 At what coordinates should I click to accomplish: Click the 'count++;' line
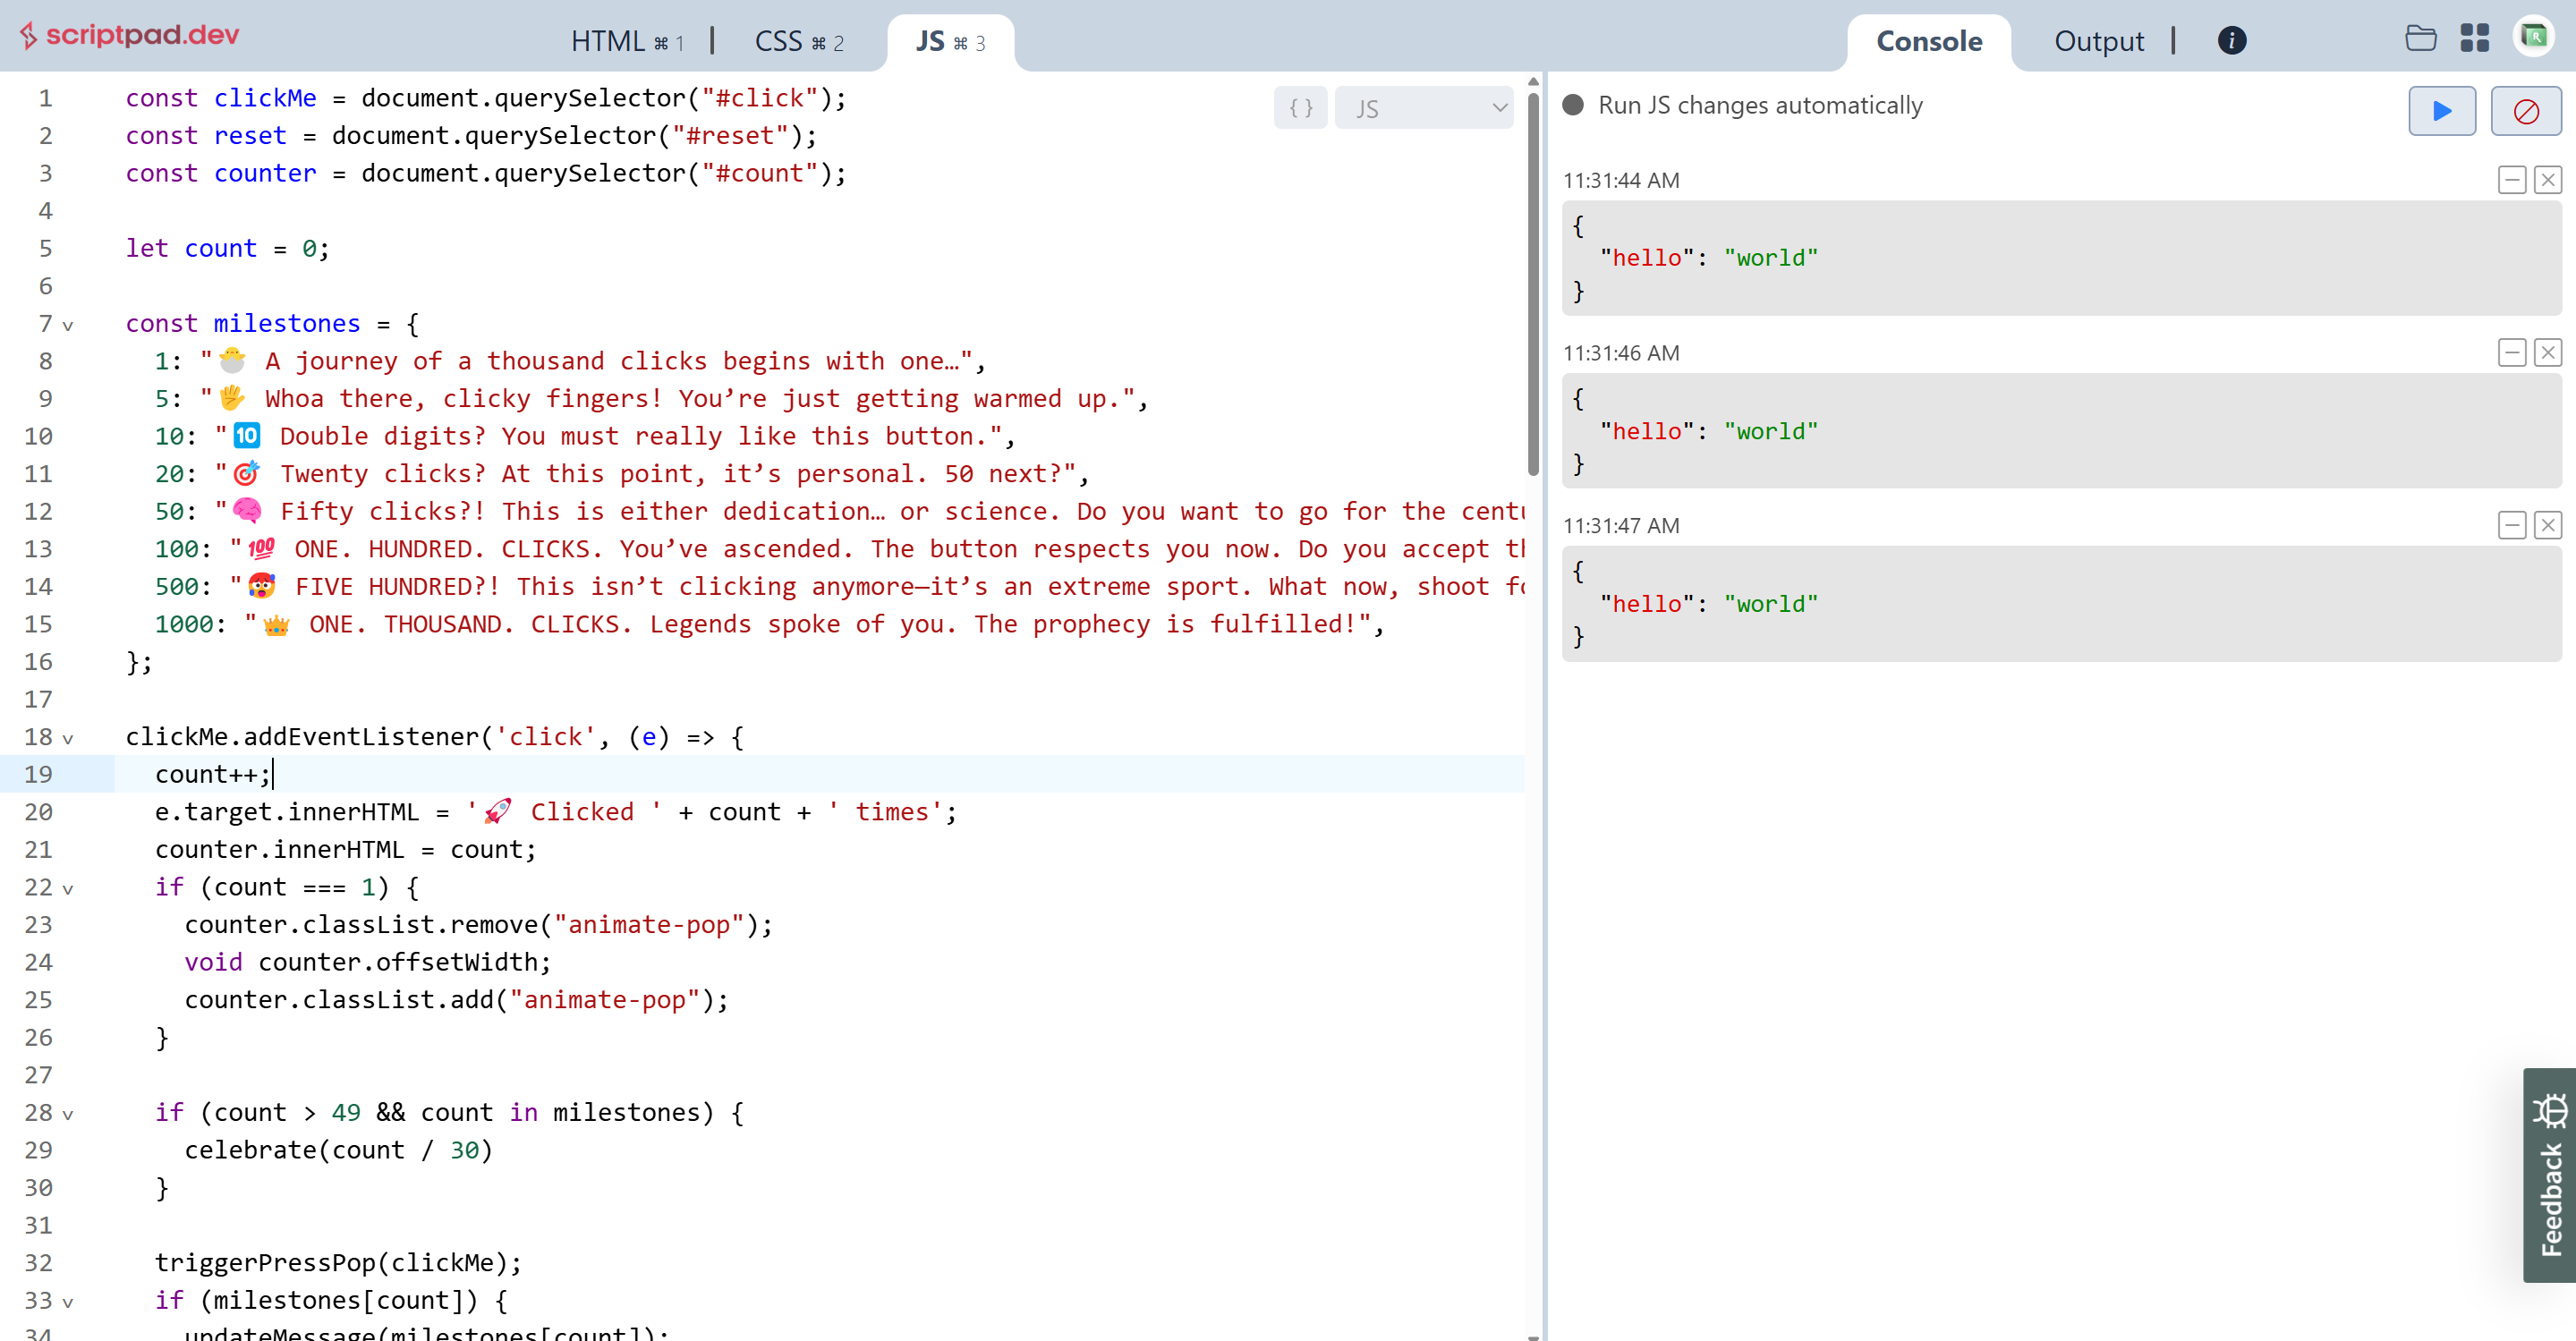(x=212, y=774)
